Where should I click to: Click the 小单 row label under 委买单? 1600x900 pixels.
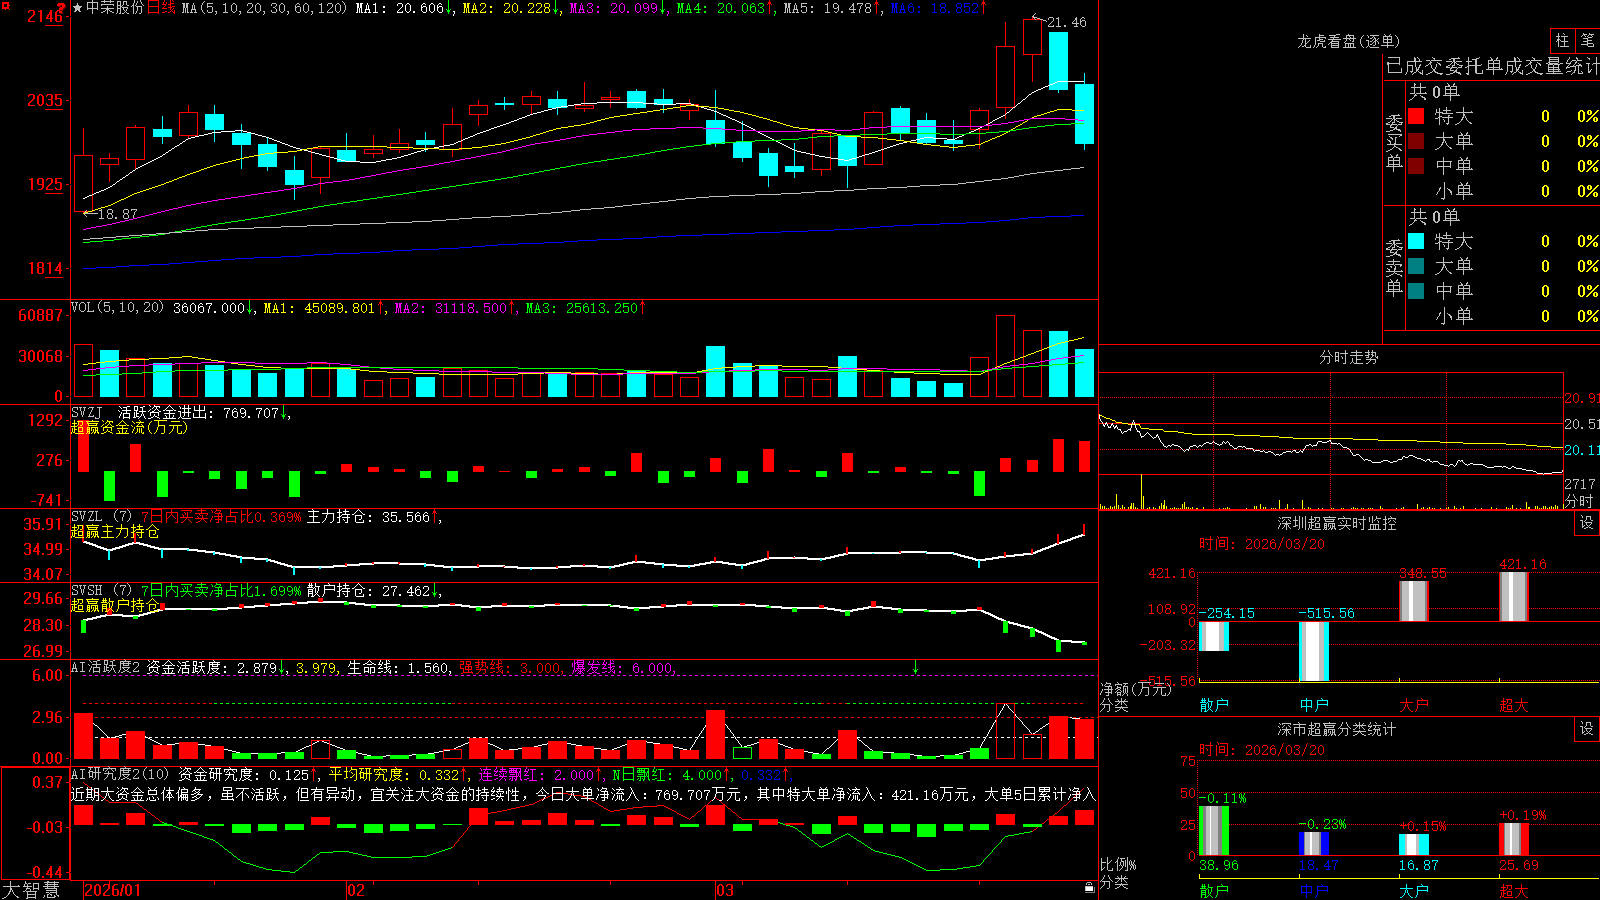click(1454, 191)
